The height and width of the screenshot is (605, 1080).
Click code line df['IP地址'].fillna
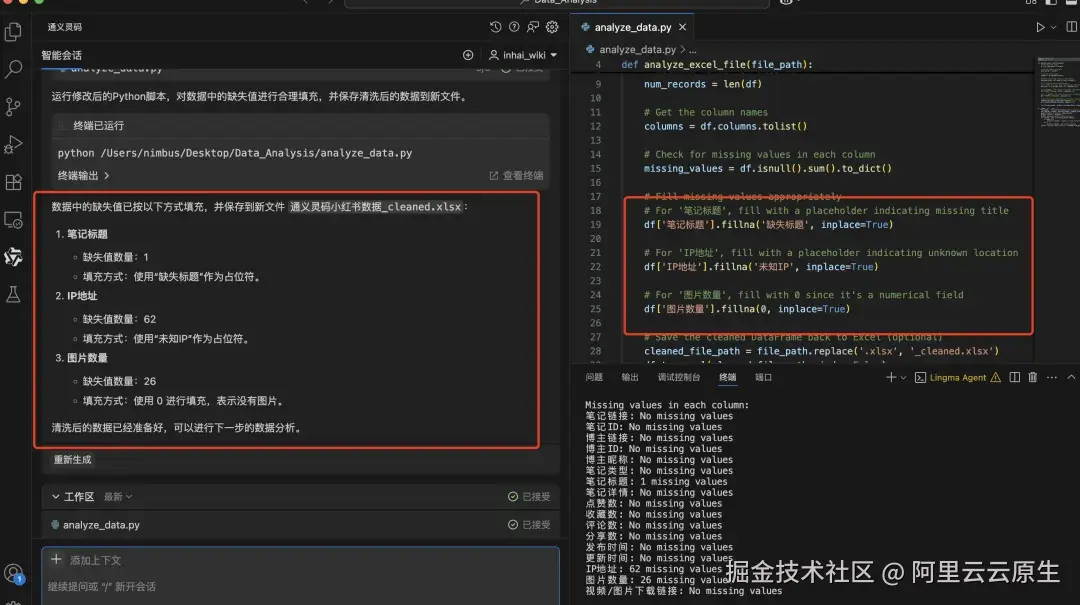[760, 267]
